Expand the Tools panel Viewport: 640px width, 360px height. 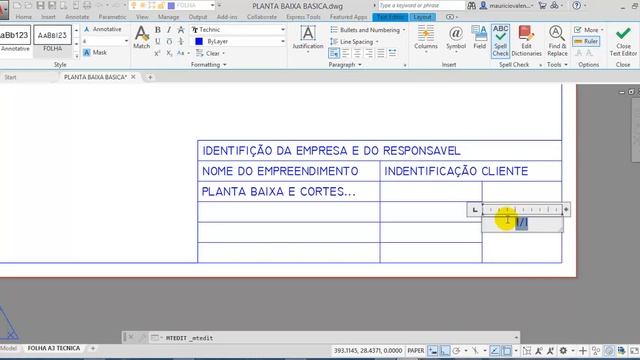pyautogui.click(x=557, y=64)
